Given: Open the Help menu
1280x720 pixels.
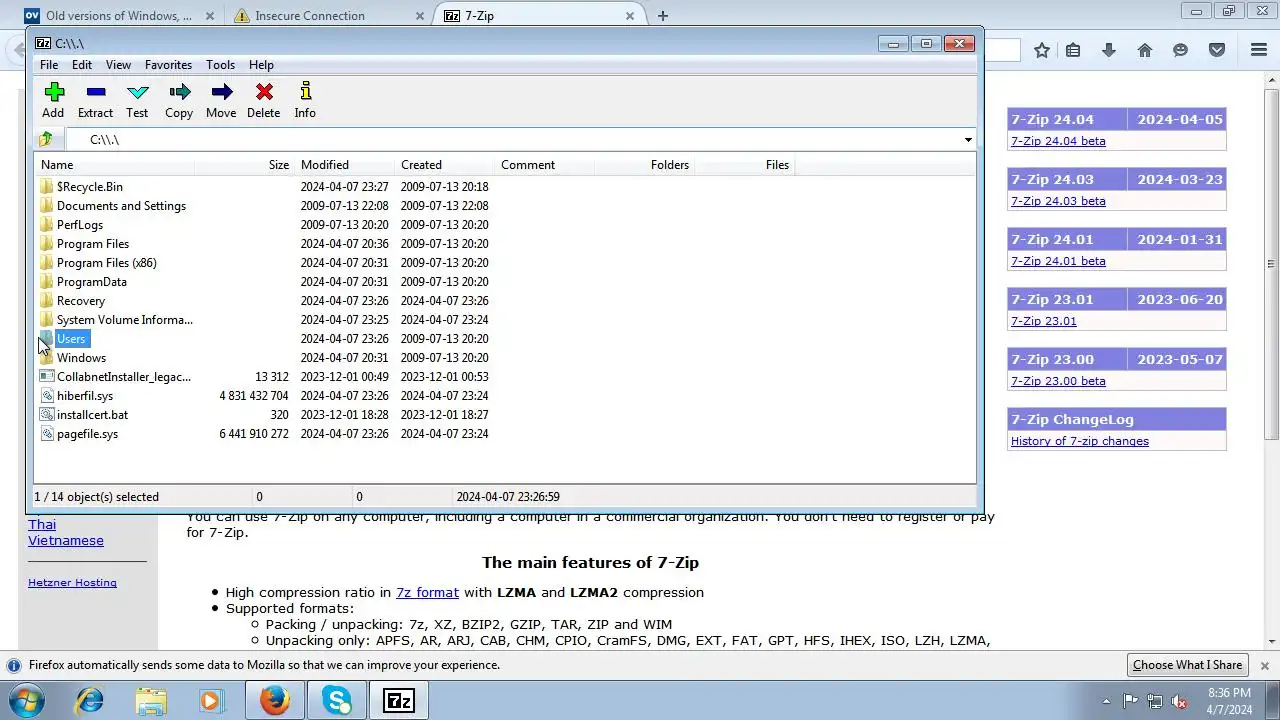Looking at the screenshot, I should 261,65.
